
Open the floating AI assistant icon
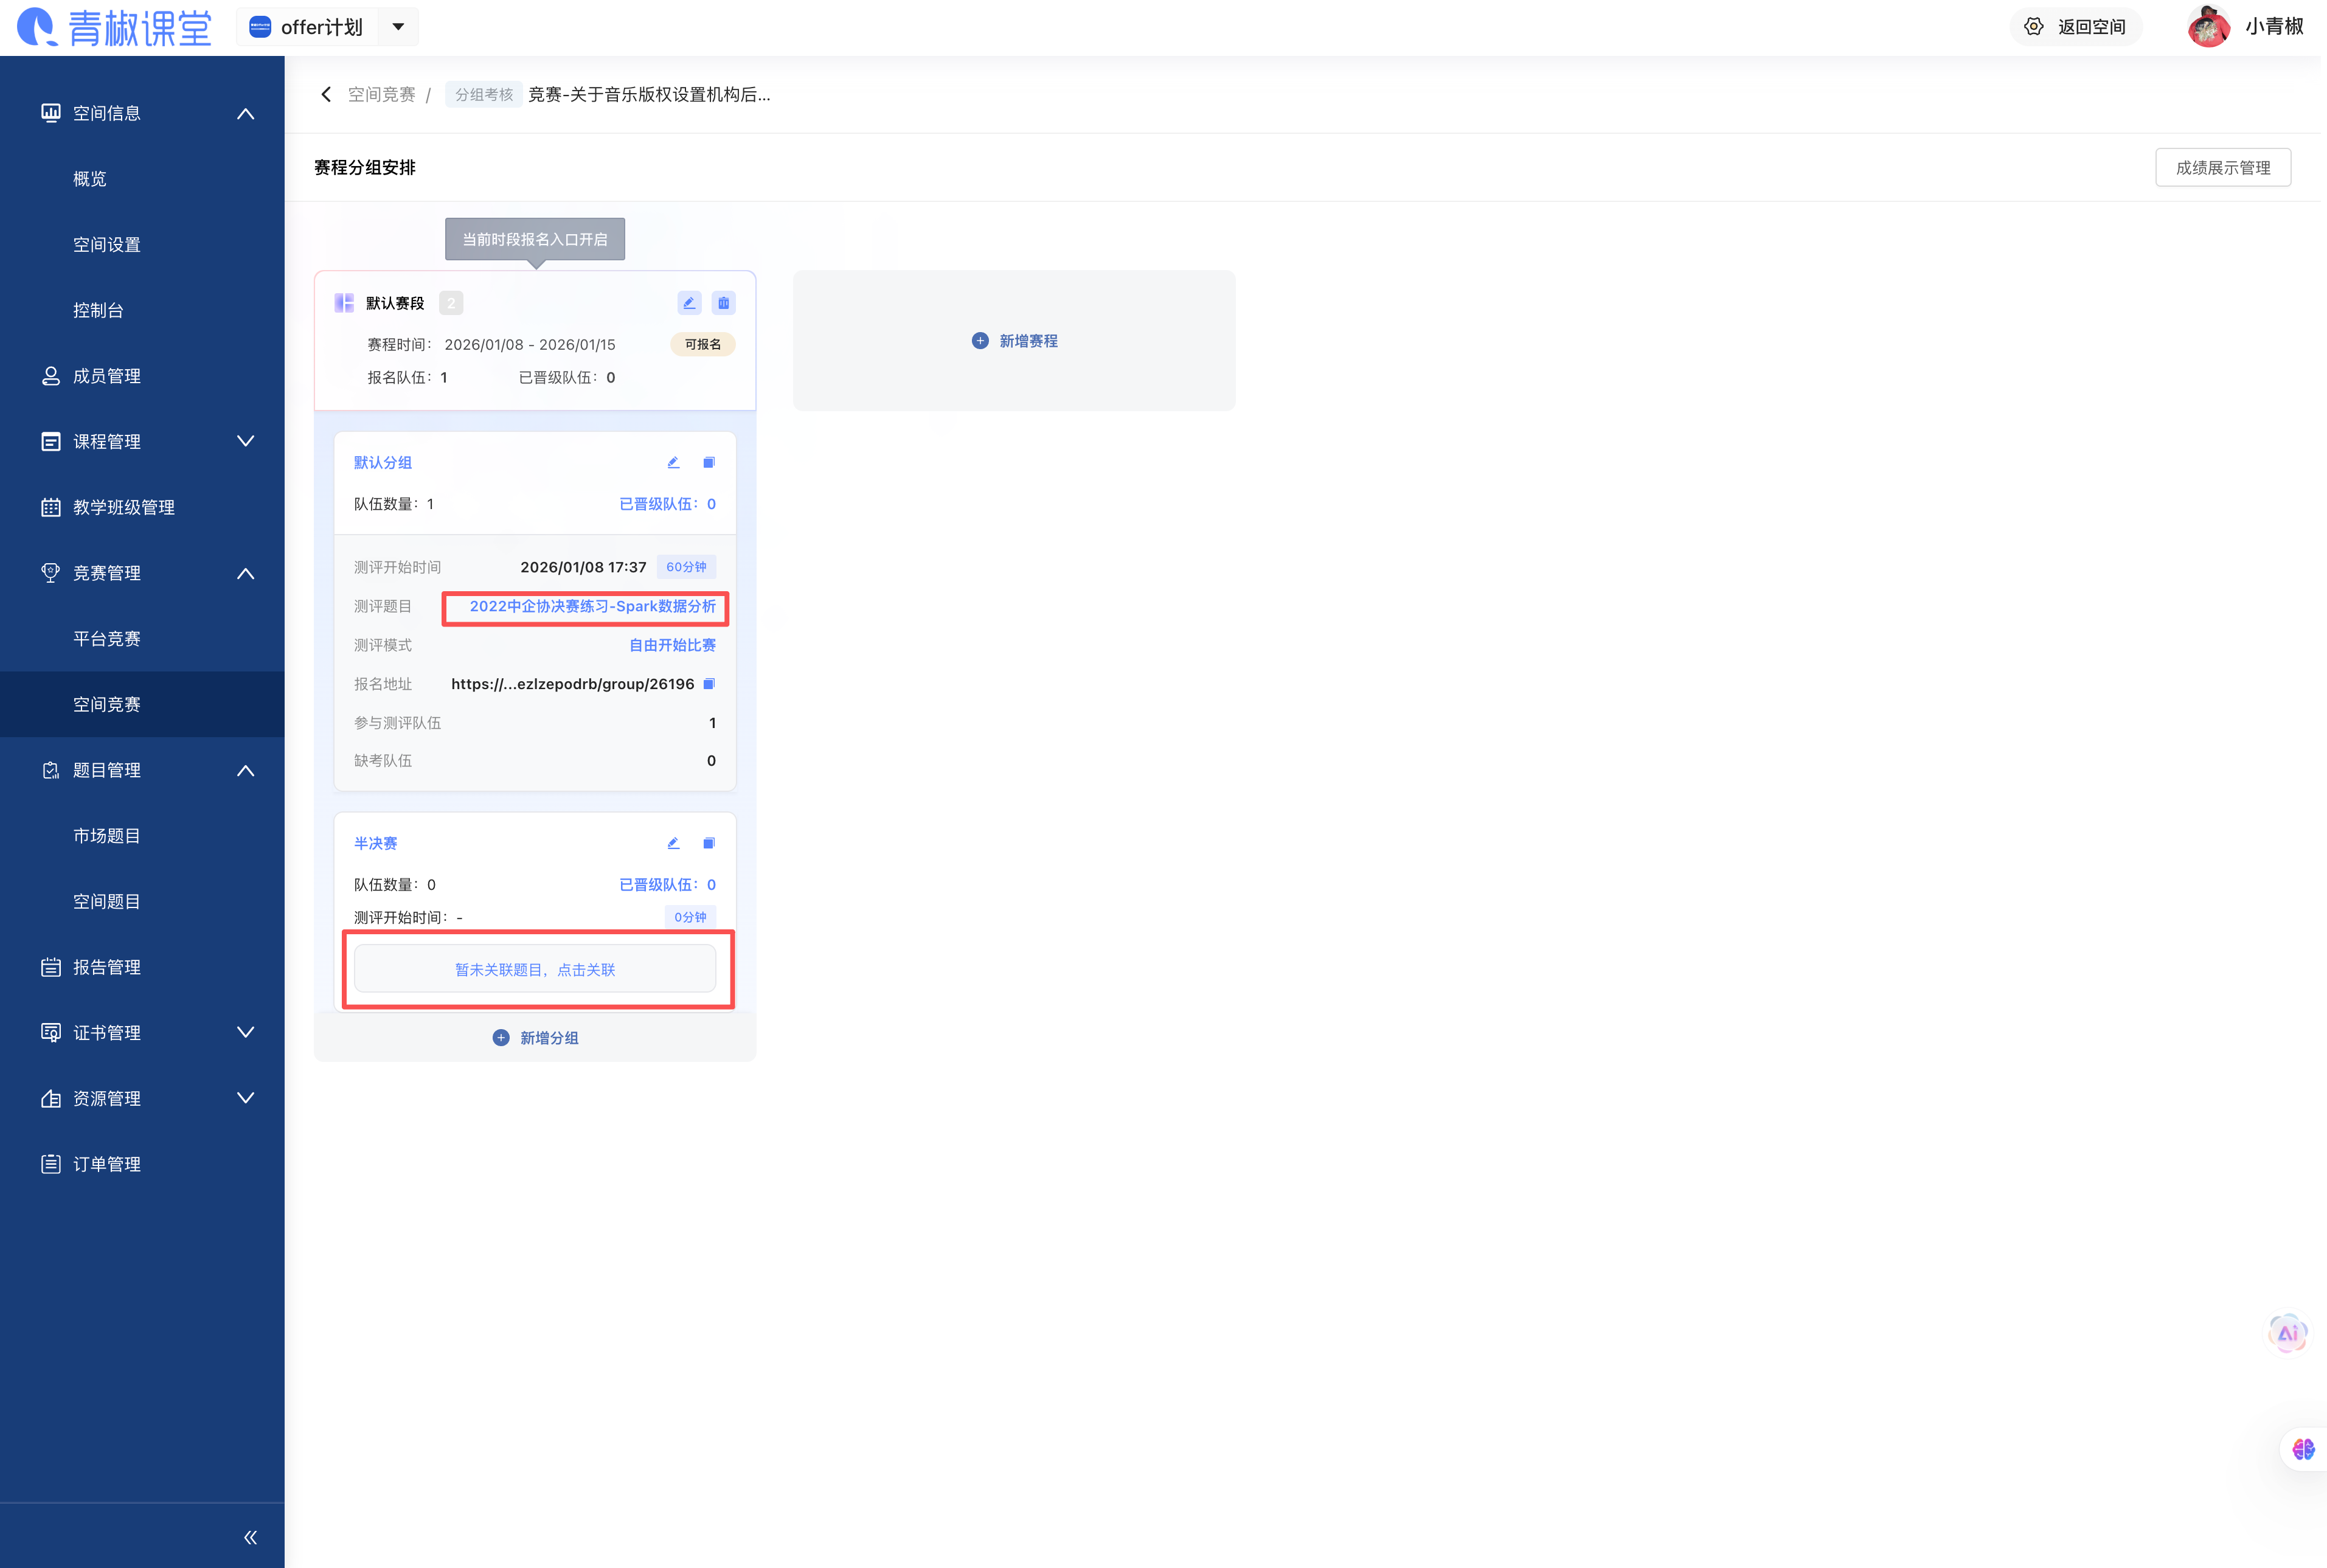click(2287, 1333)
